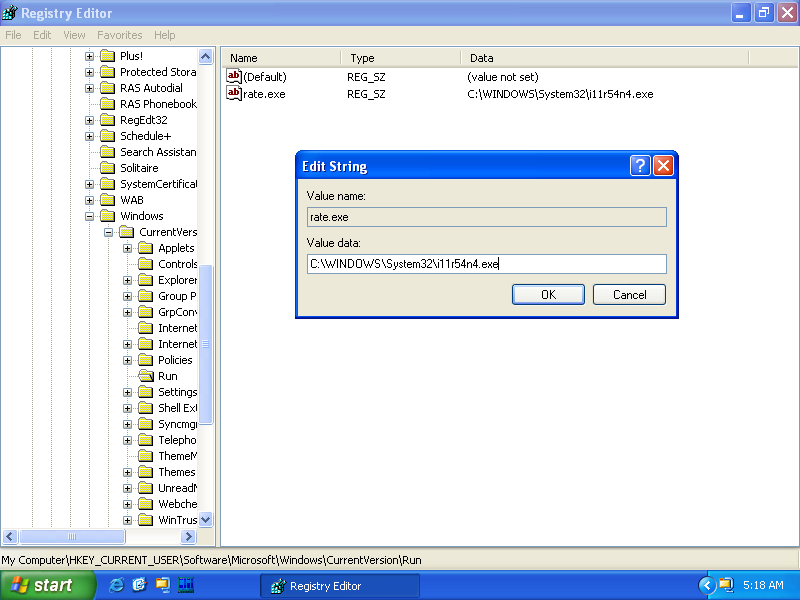Expand hidden tray icons with the arrow
The width and height of the screenshot is (800, 600).
coord(707,585)
